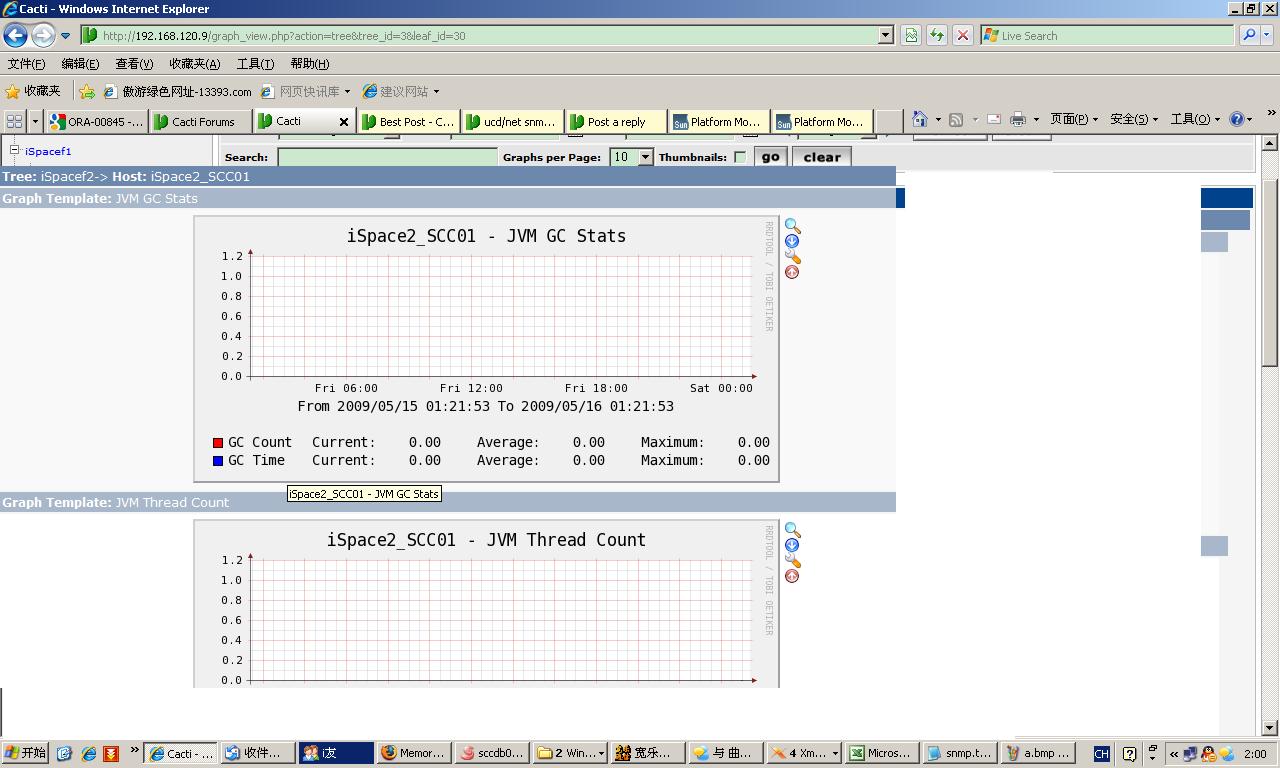Screen dimensions: 1280x768
Task: Stop loading with the red X icon
Action: click(x=962, y=35)
